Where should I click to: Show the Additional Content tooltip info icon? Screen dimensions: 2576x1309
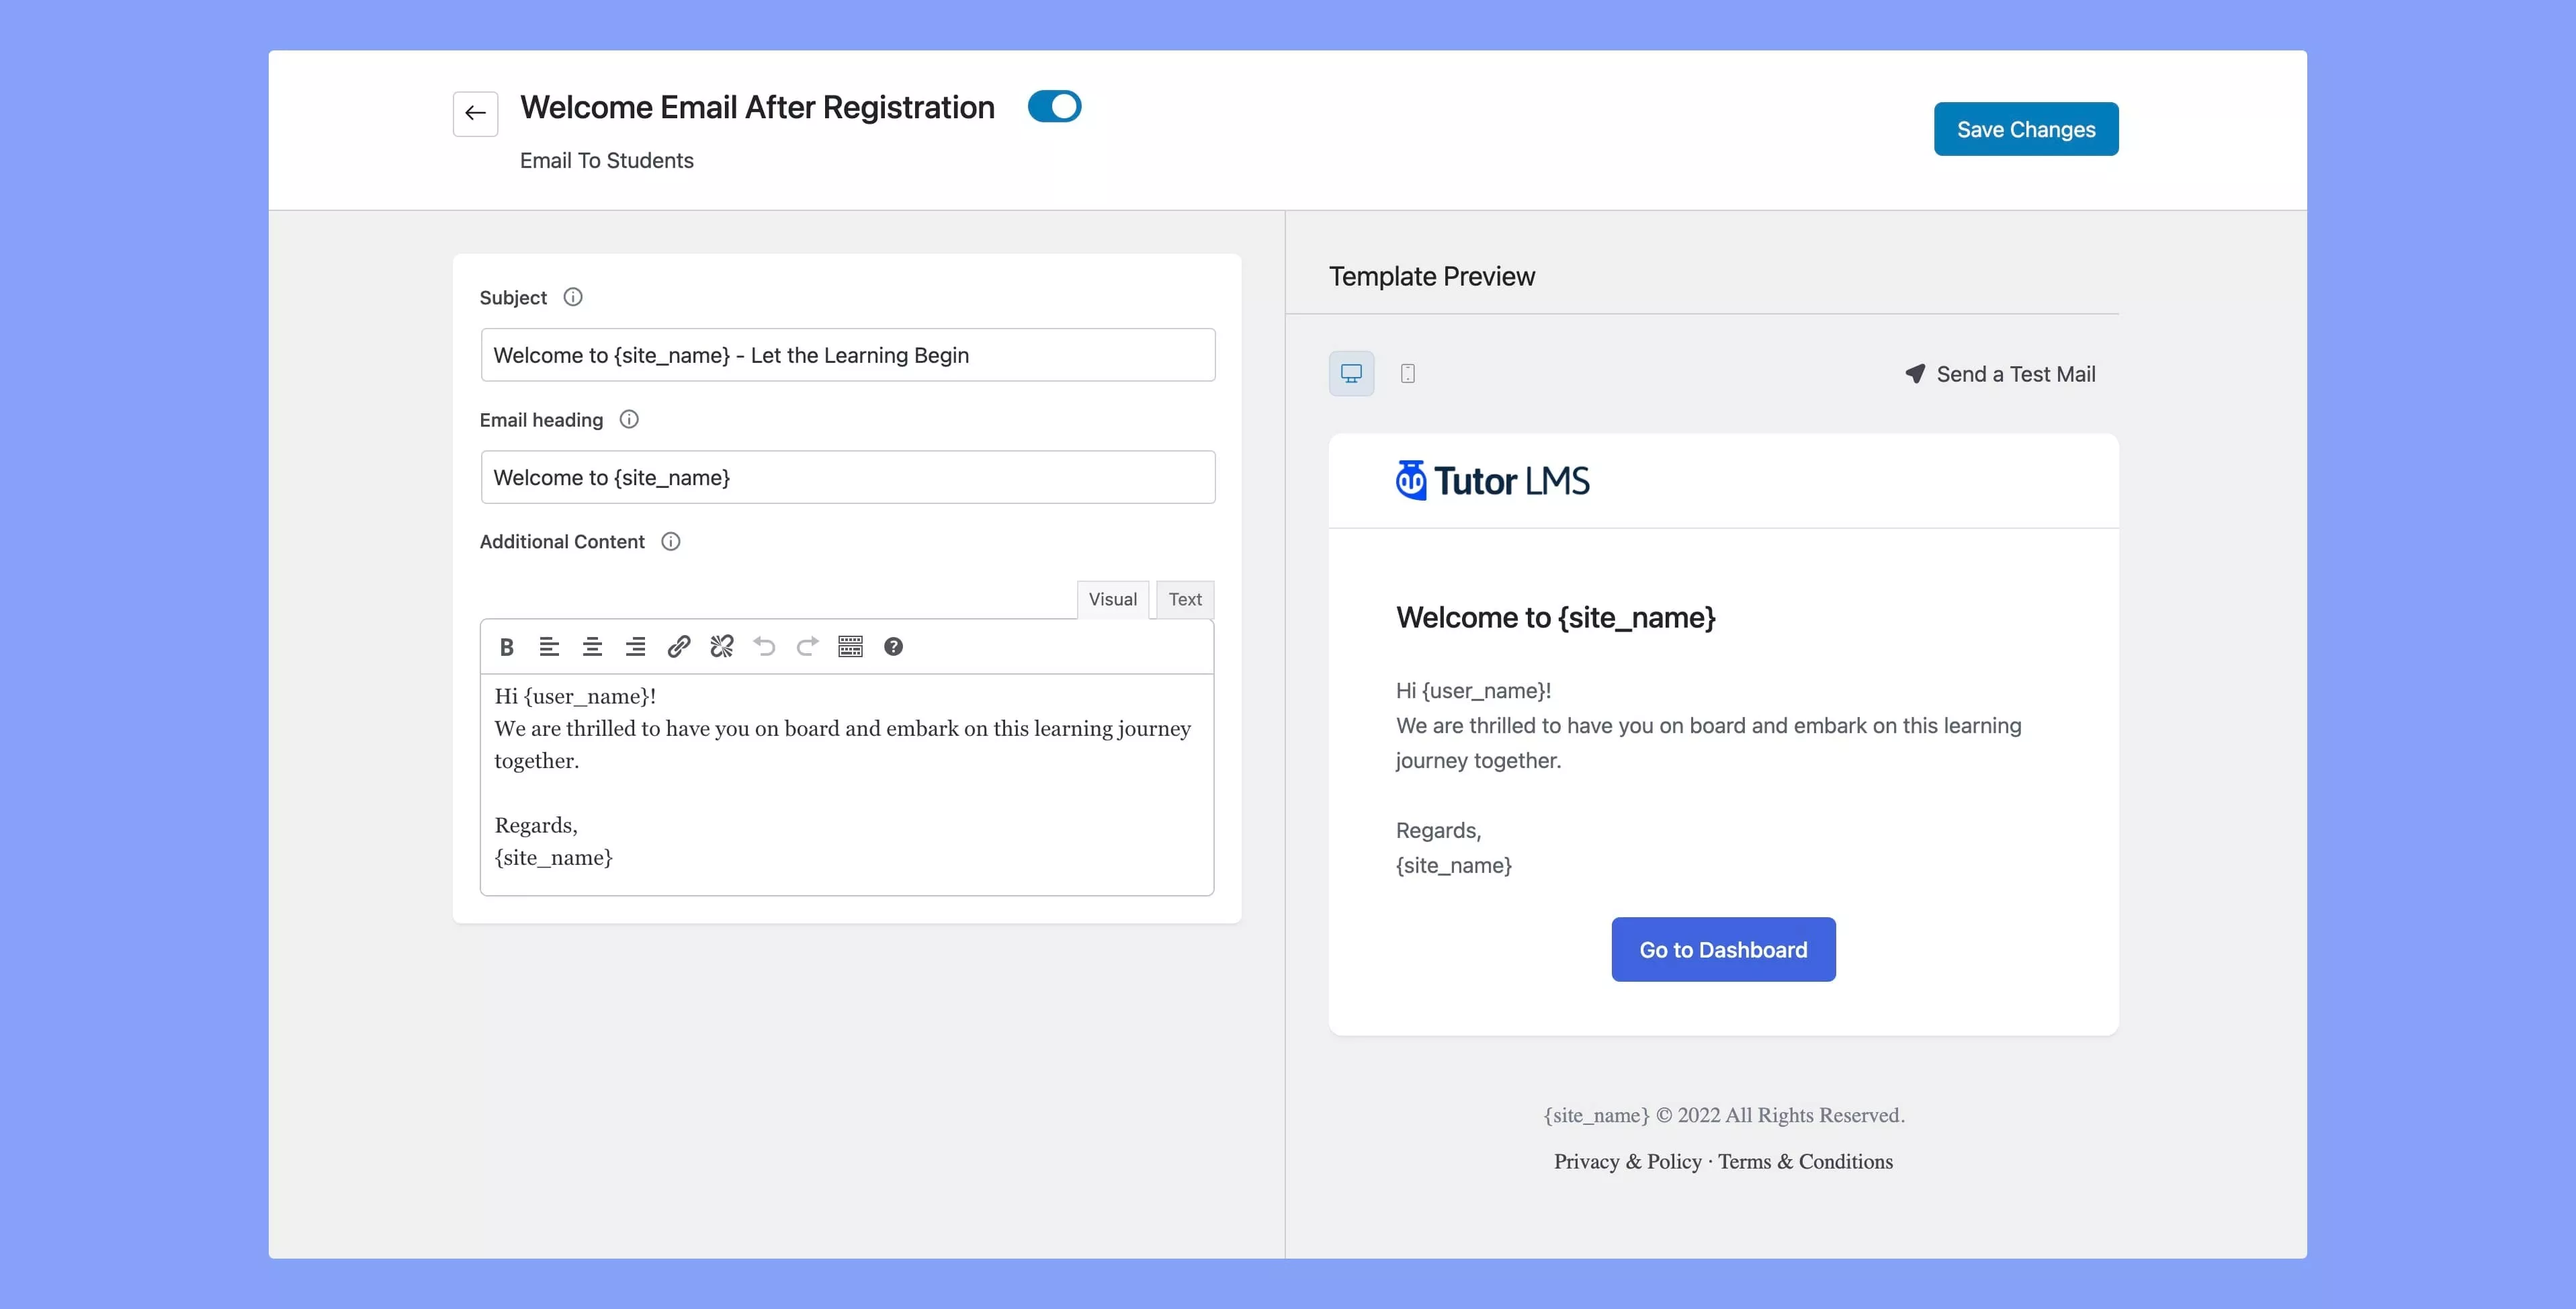click(670, 541)
